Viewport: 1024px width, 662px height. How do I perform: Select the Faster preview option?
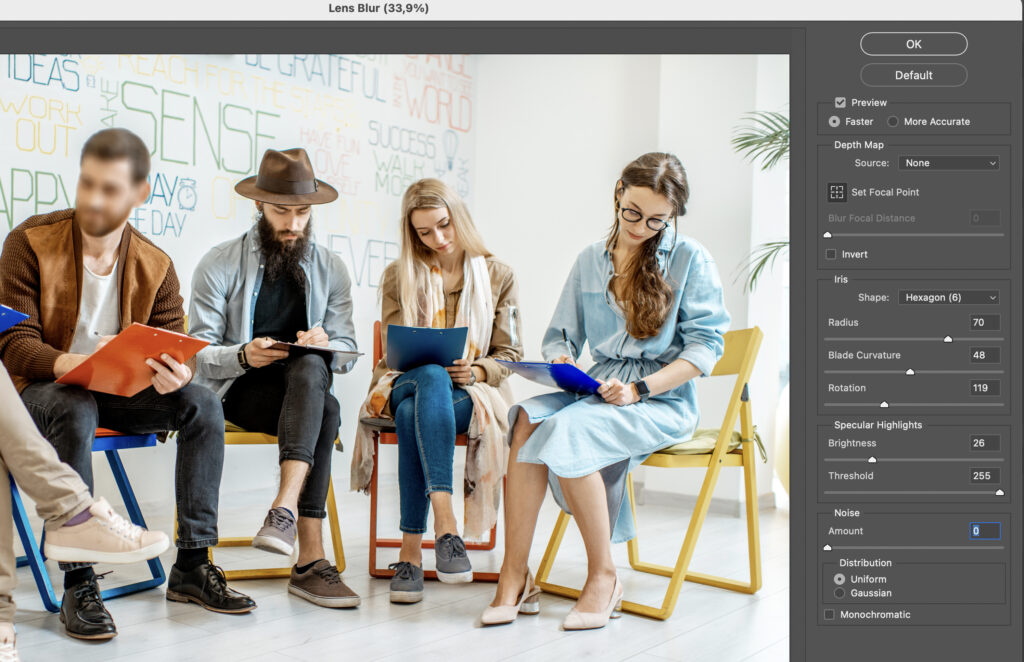coord(834,121)
